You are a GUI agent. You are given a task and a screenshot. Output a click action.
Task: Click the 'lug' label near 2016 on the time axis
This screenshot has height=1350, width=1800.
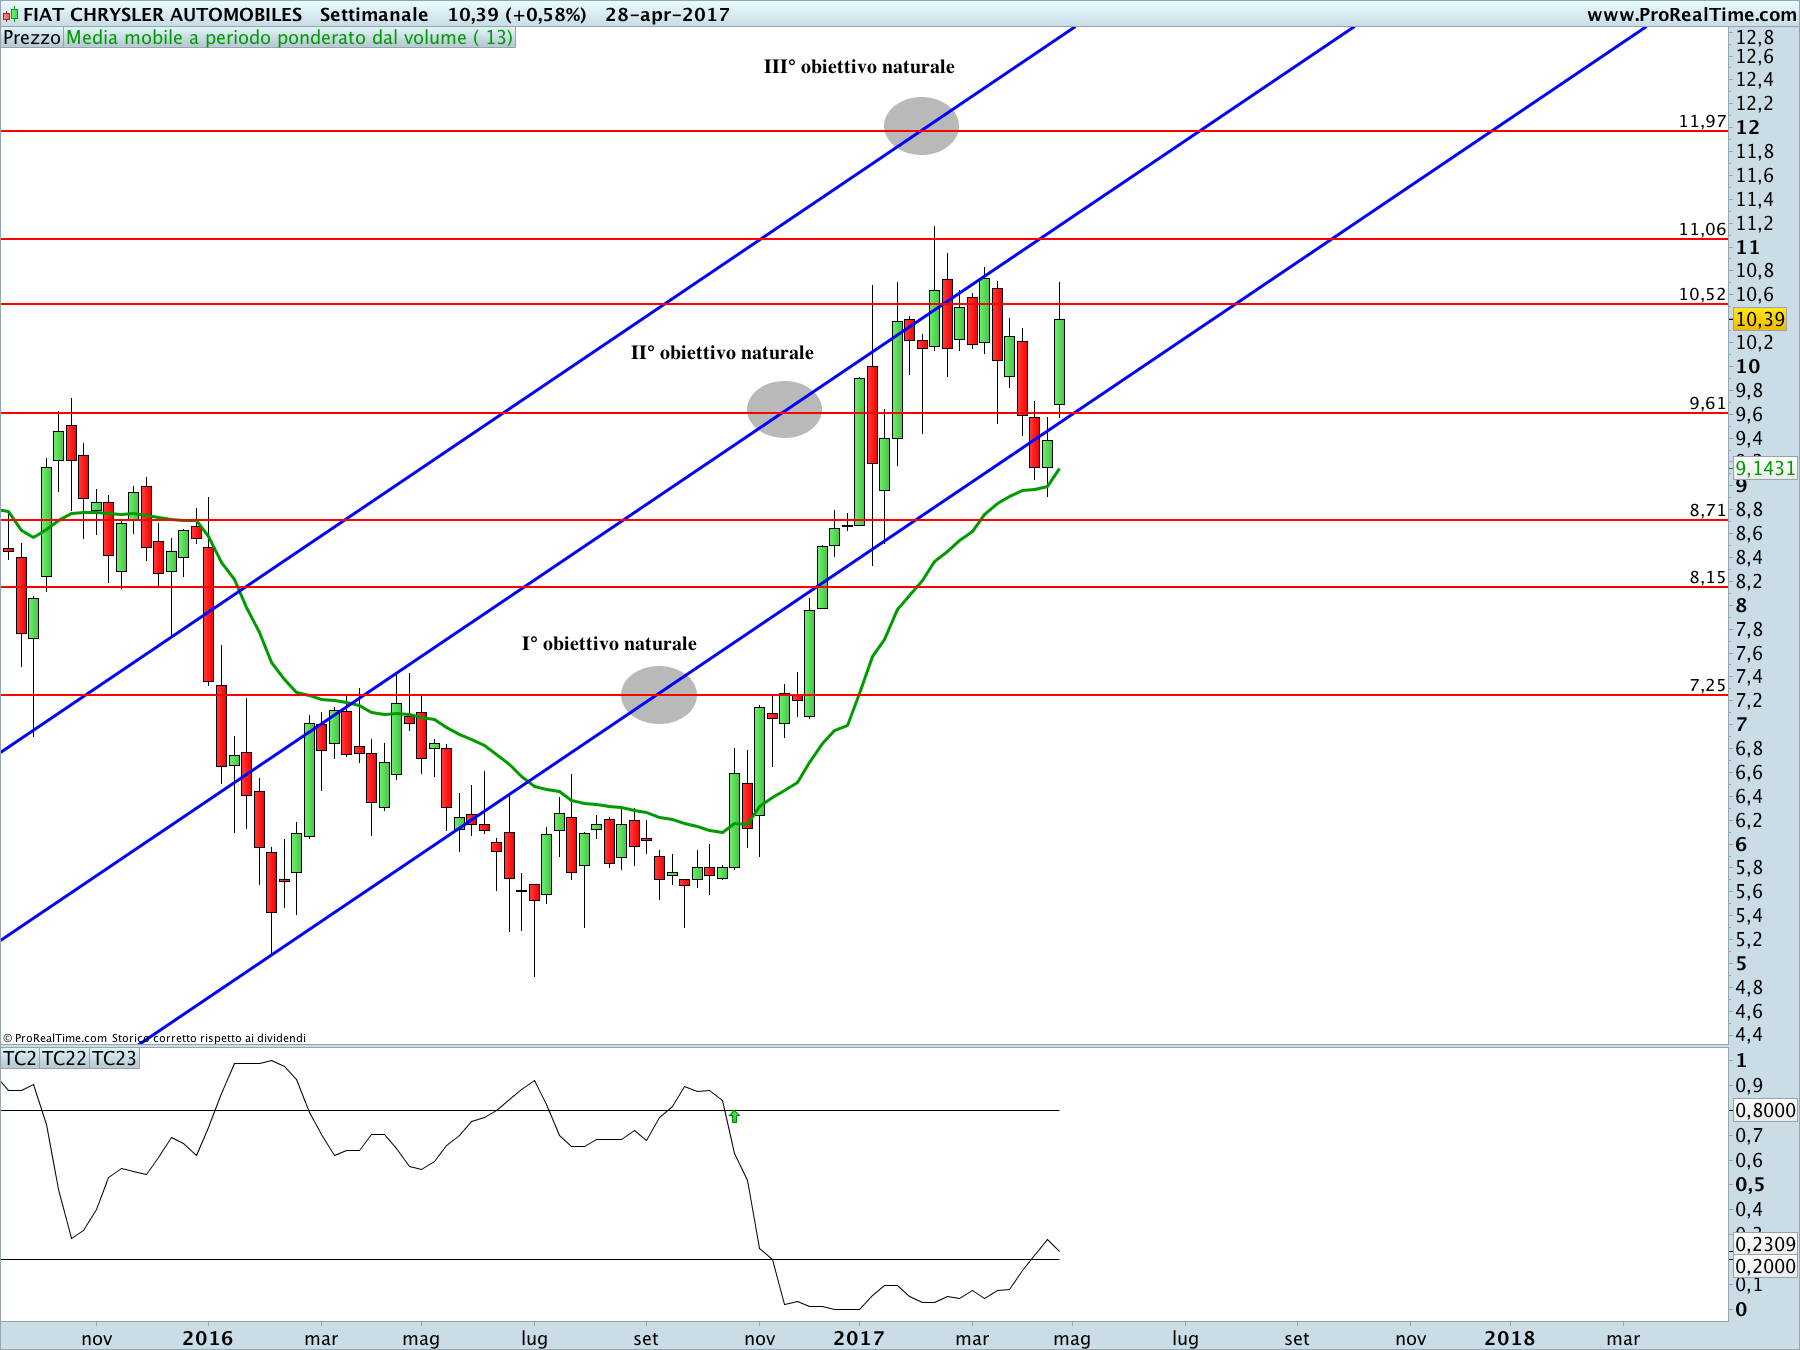point(535,1338)
